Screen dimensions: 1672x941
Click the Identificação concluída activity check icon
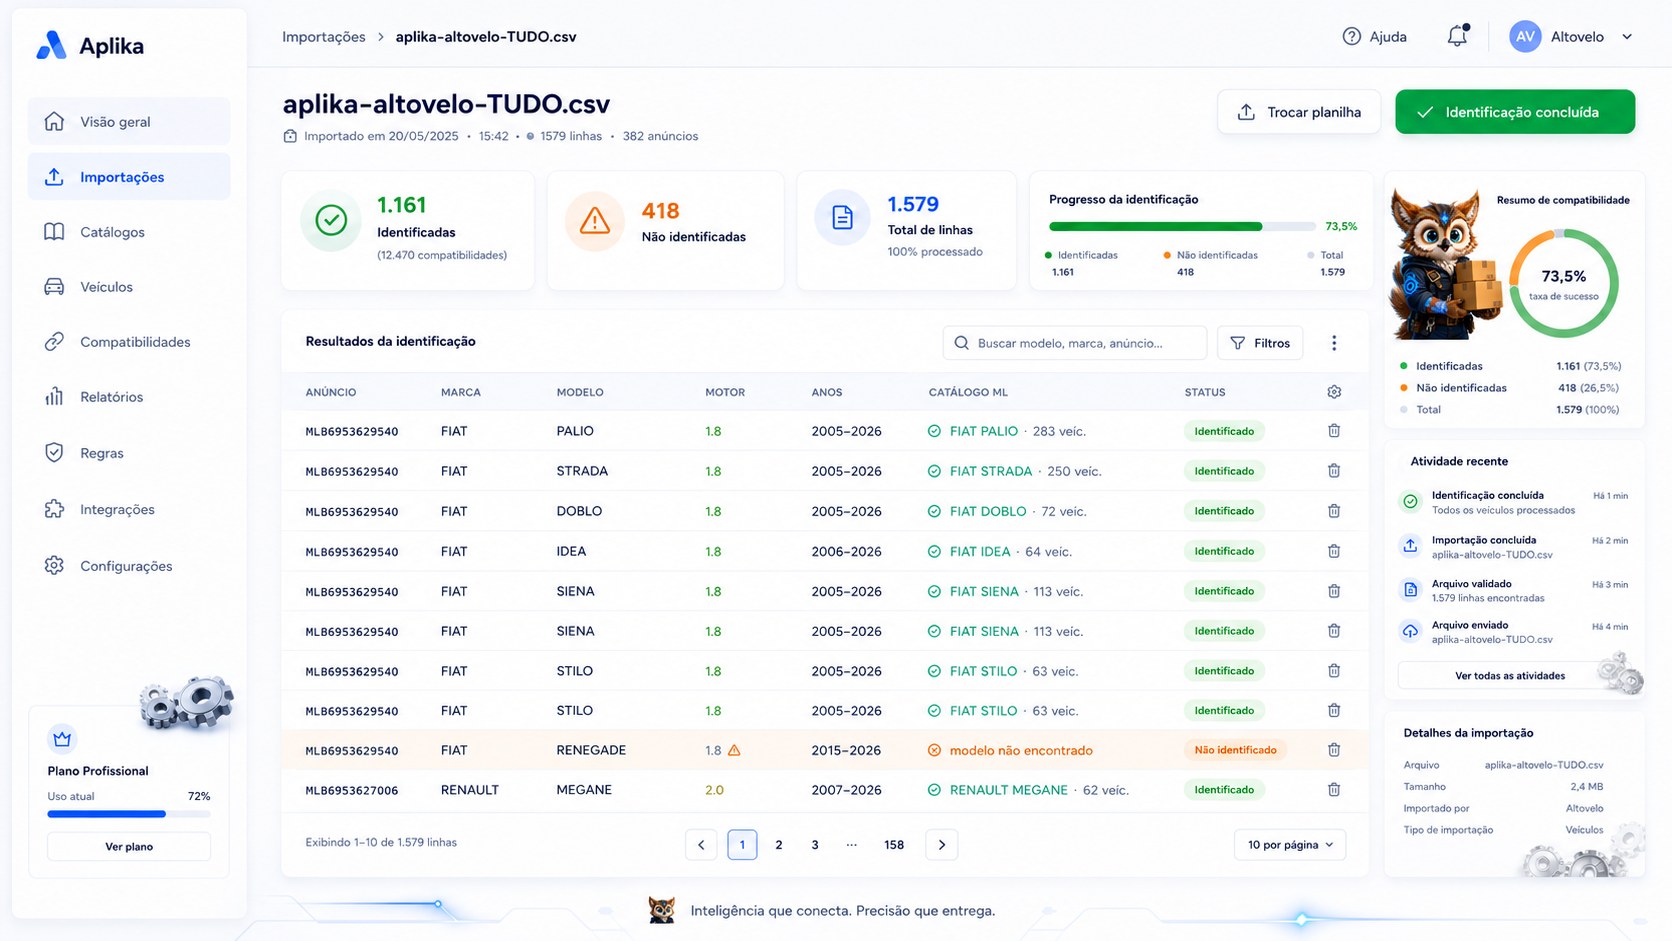click(1410, 502)
